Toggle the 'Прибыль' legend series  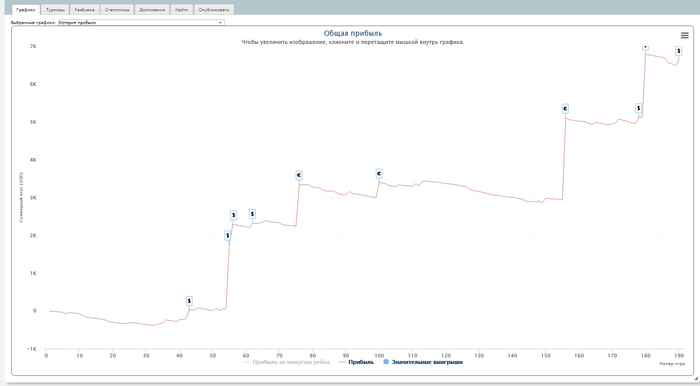coord(356,362)
